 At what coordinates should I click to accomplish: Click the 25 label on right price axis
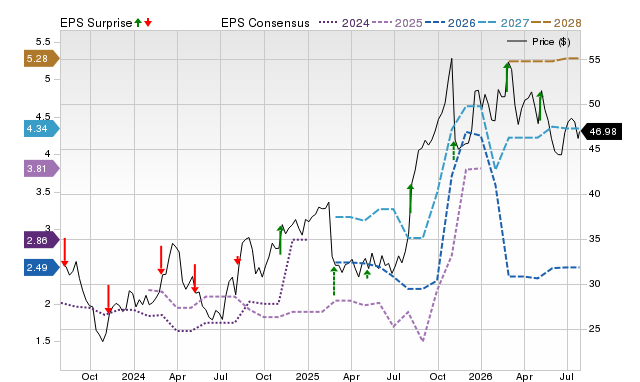click(594, 329)
